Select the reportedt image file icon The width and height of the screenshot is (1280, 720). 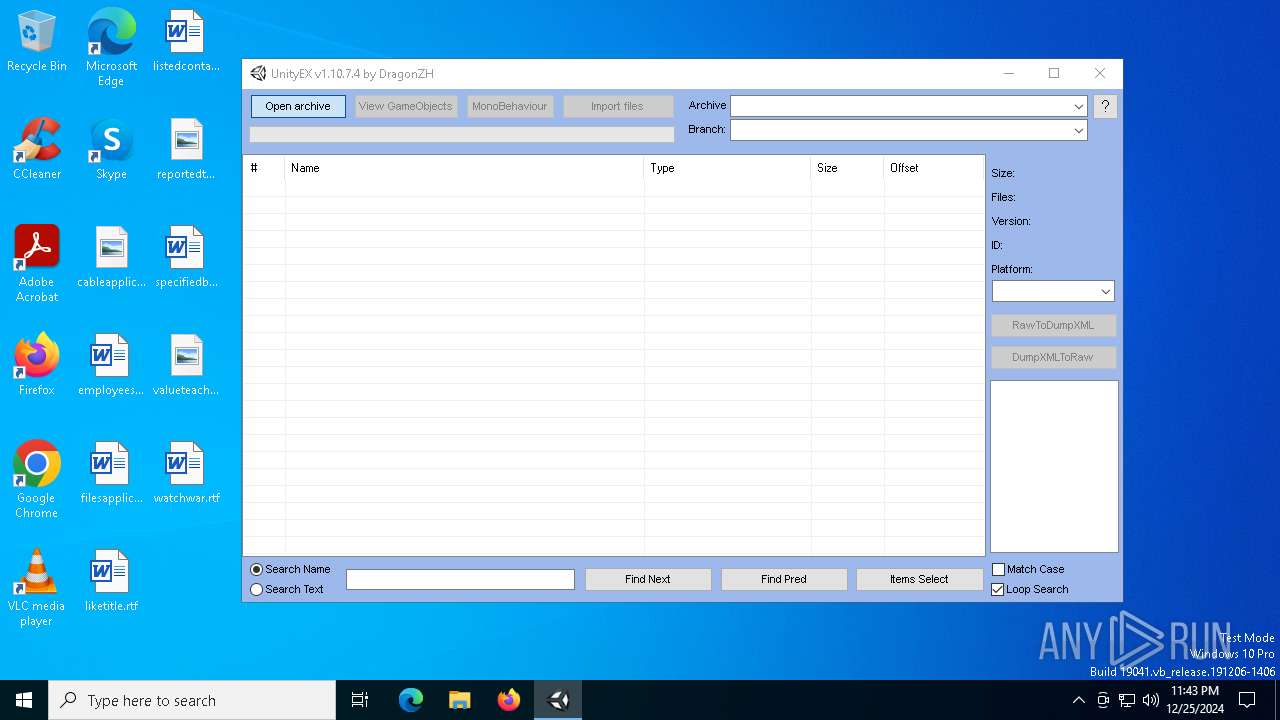click(x=186, y=150)
